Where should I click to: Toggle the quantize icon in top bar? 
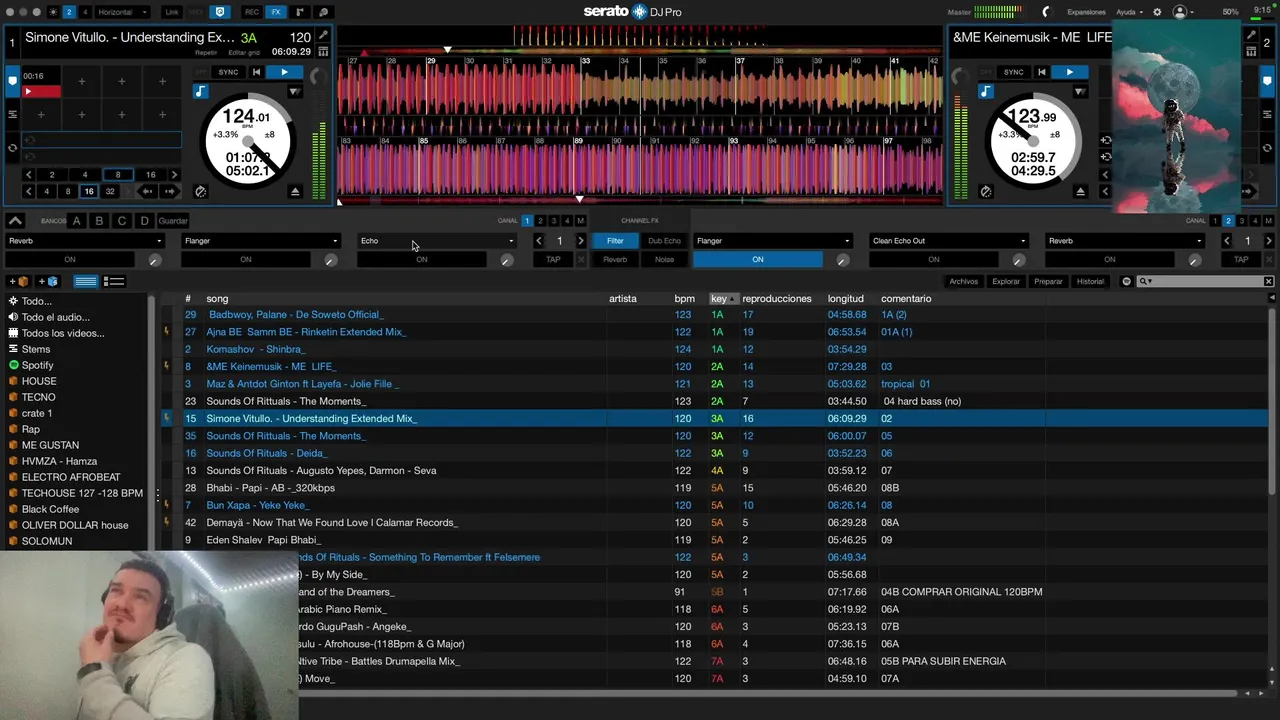click(x=220, y=12)
